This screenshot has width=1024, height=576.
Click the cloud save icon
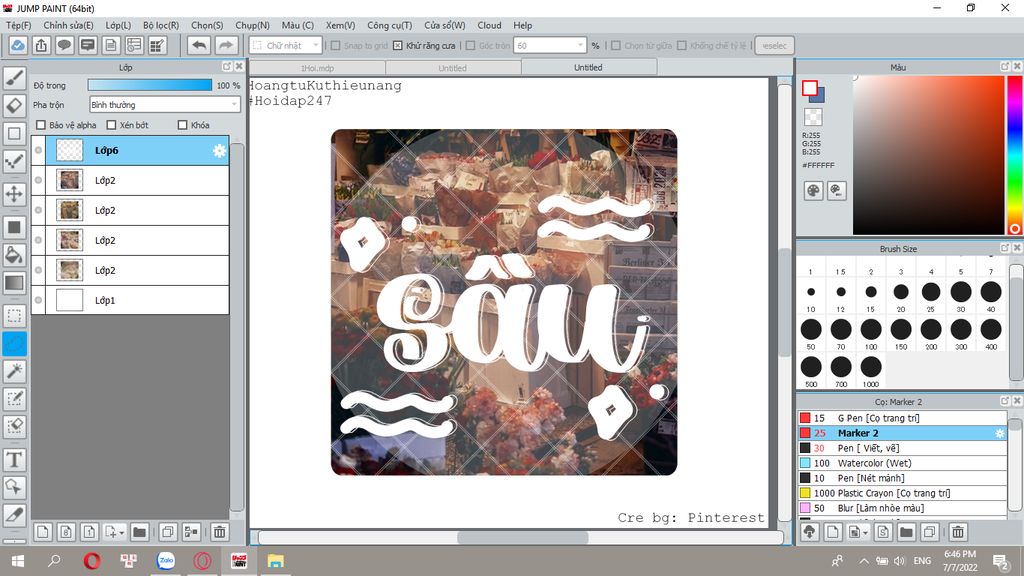pyautogui.click(x=18, y=45)
